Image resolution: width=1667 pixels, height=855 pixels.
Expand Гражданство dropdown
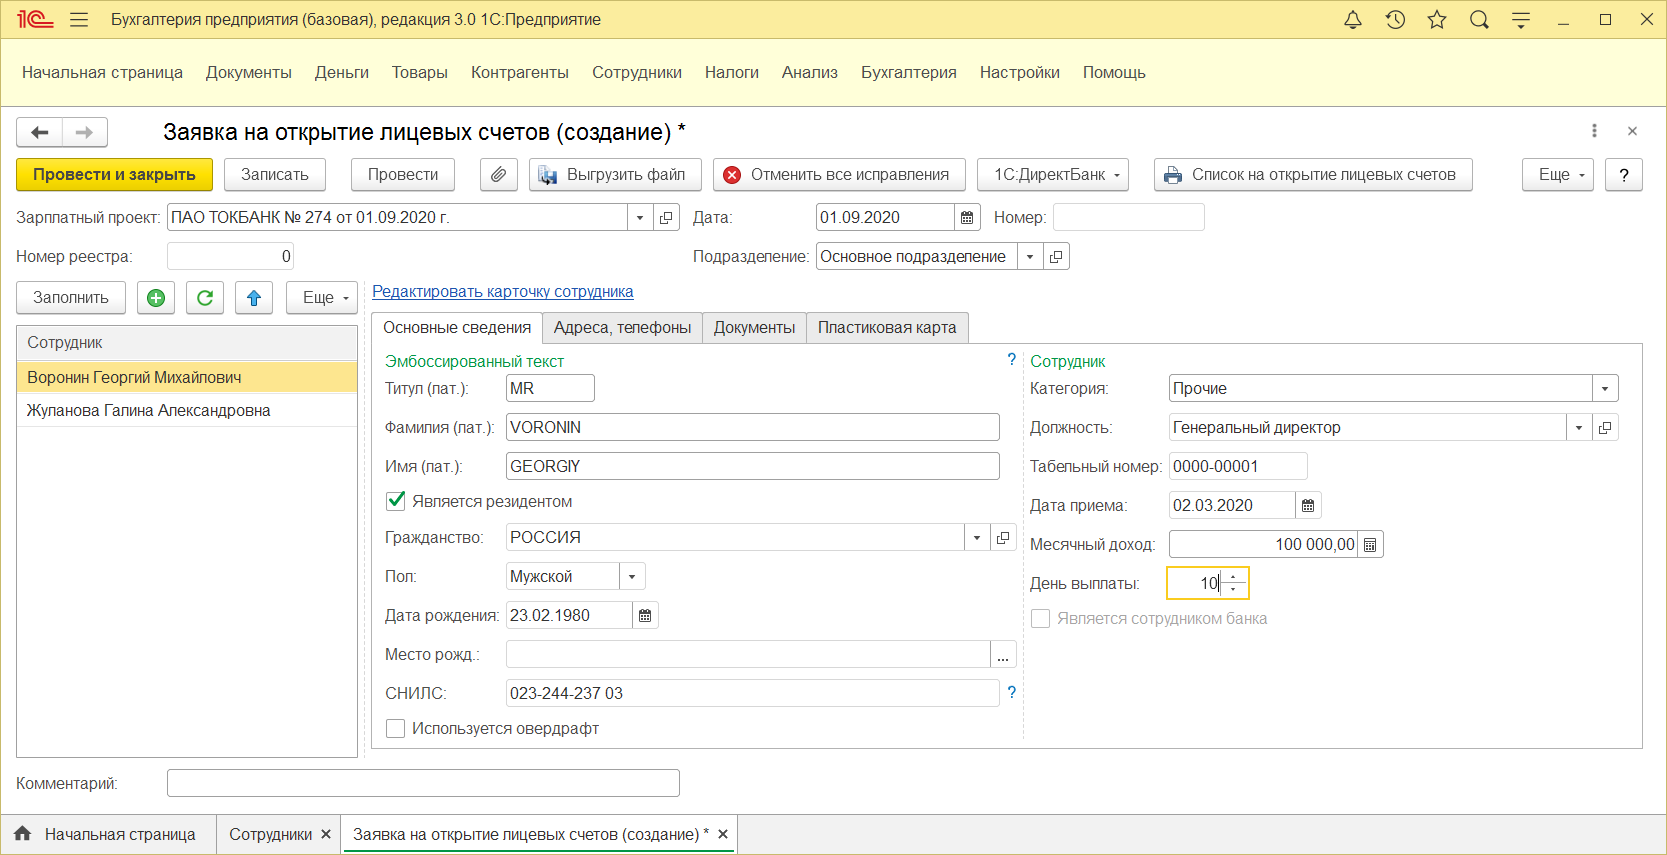[x=977, y=538]
